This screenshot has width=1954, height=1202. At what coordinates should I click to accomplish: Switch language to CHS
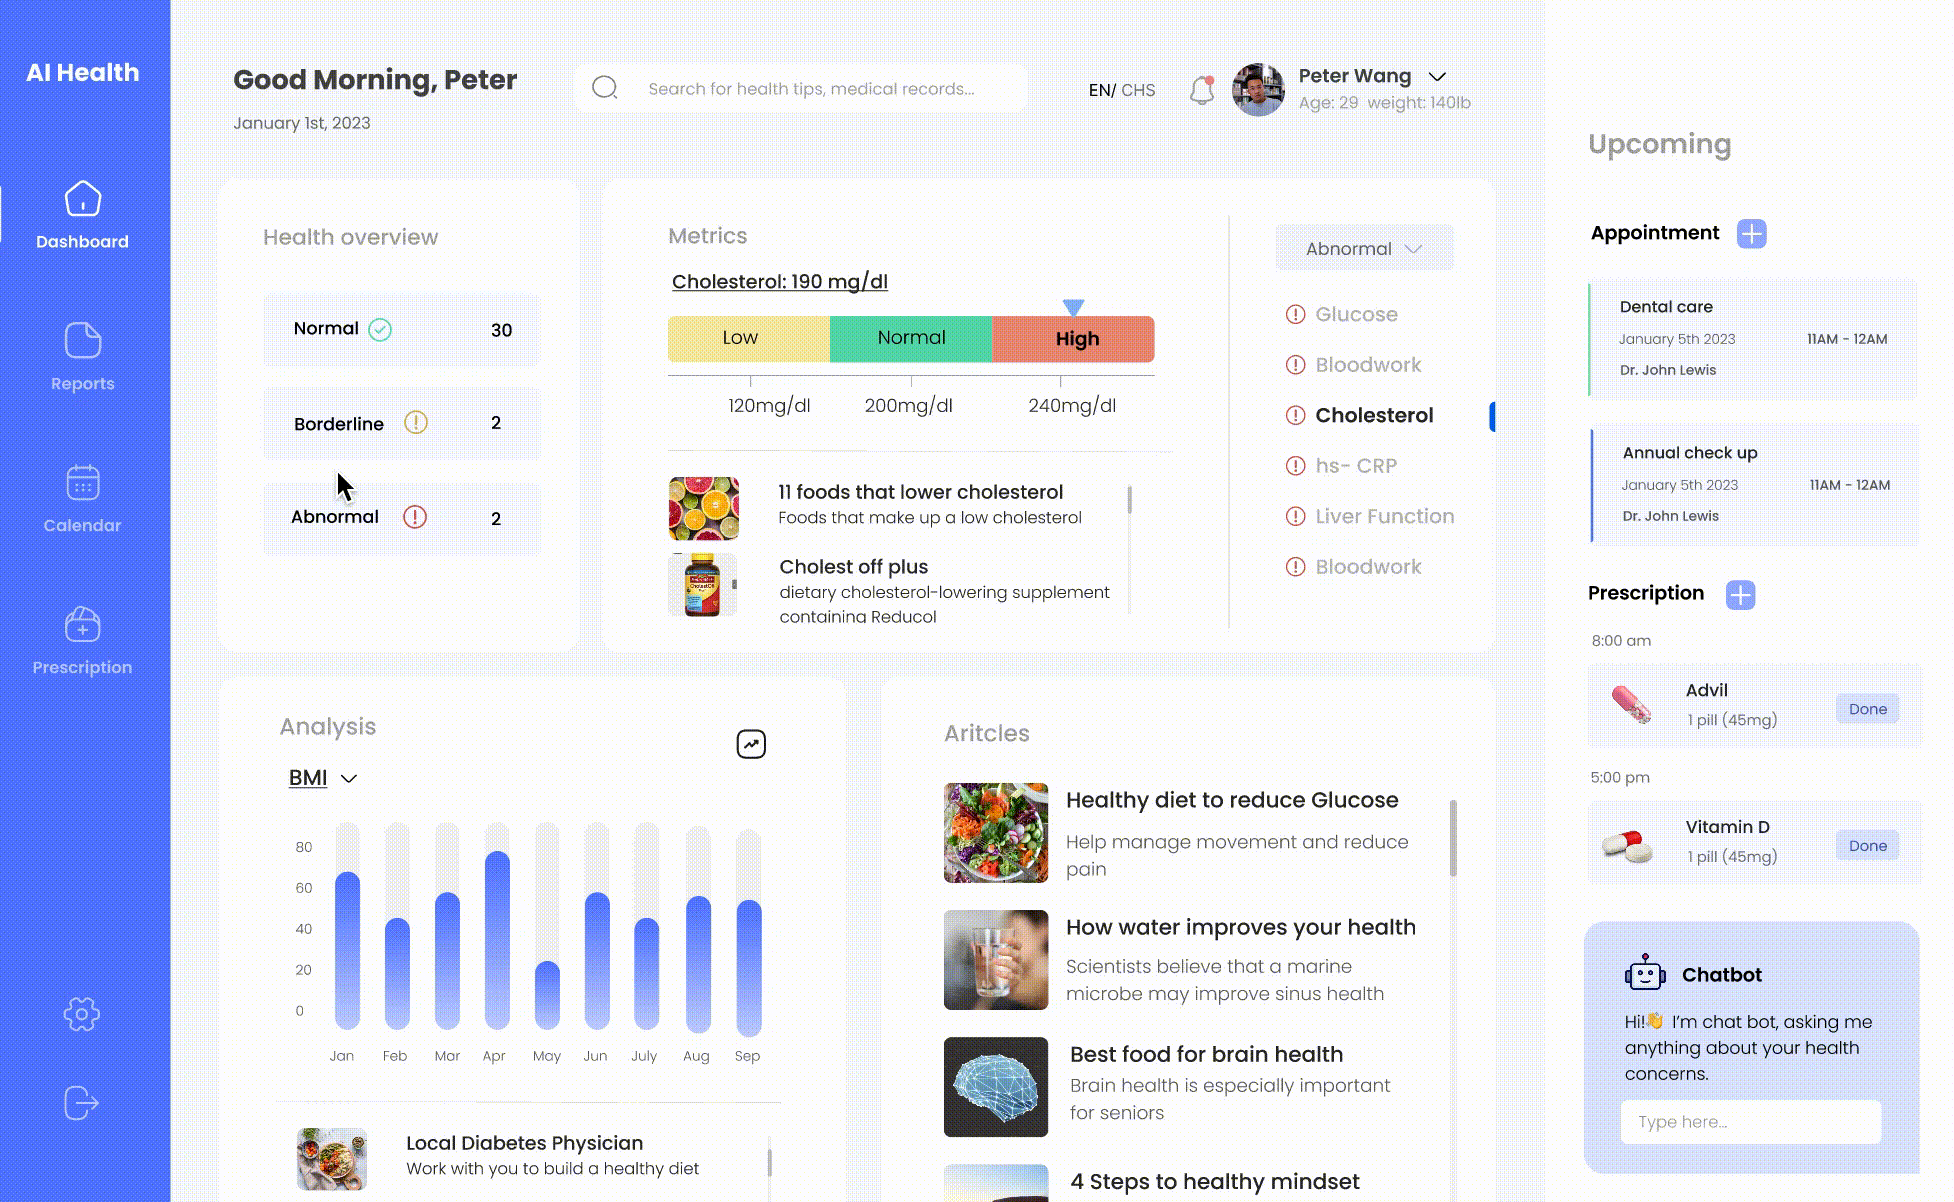click(1138, 90)
